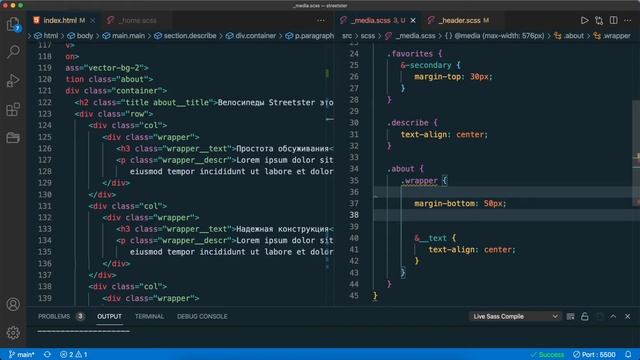Open more actions for left editor group
Viewport: 640px width, 360px height.
click(321, 20)
